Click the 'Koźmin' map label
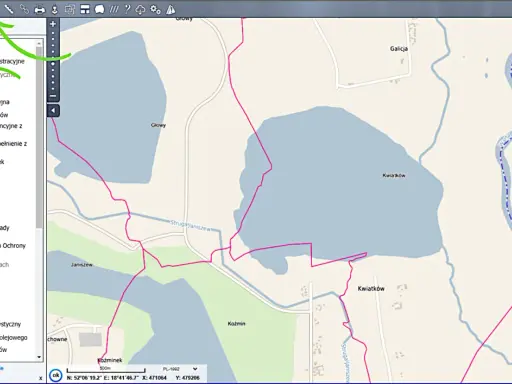The width and height of the screenshot is (512, 384). pyautogui.click(x=237, y=324)
